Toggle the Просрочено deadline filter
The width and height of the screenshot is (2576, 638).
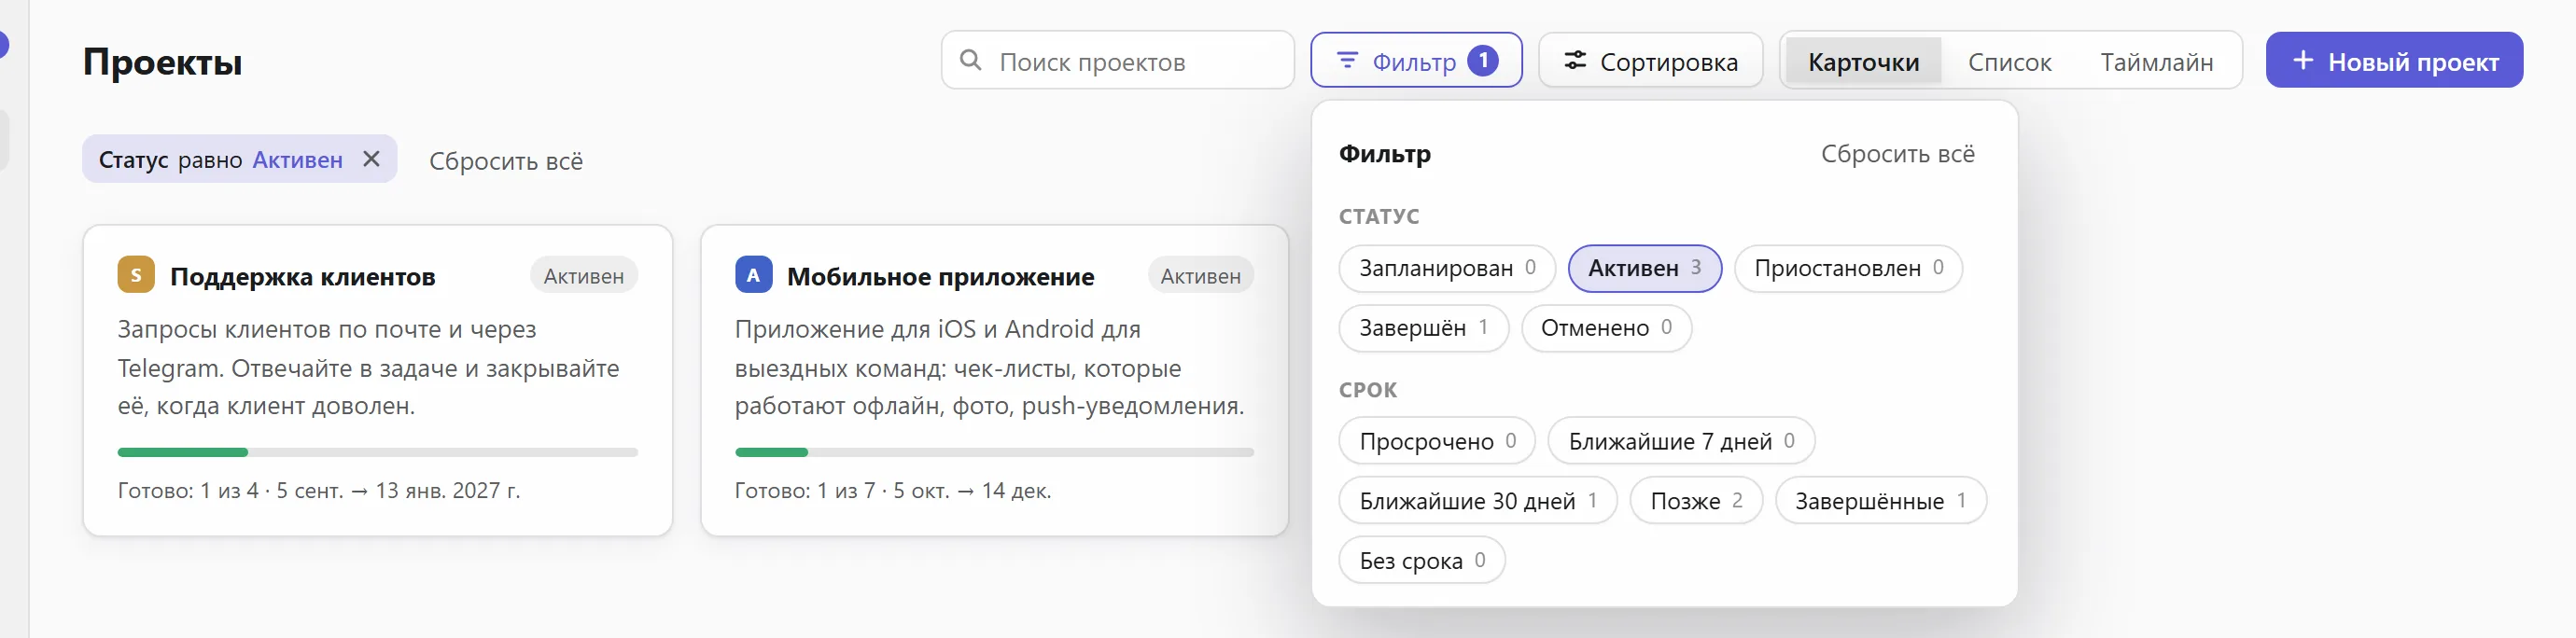[1437, 441]
